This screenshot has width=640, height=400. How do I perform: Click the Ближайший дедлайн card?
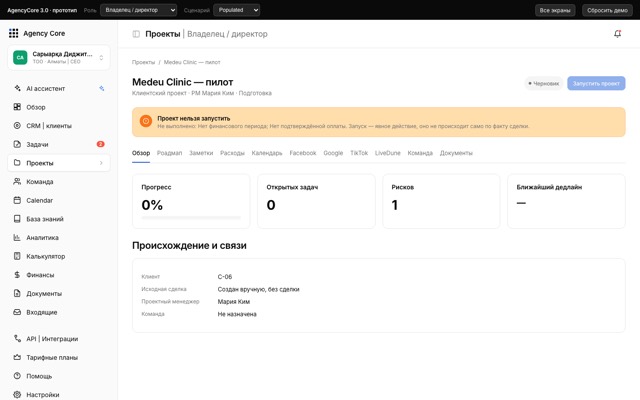tap(567, 201)
